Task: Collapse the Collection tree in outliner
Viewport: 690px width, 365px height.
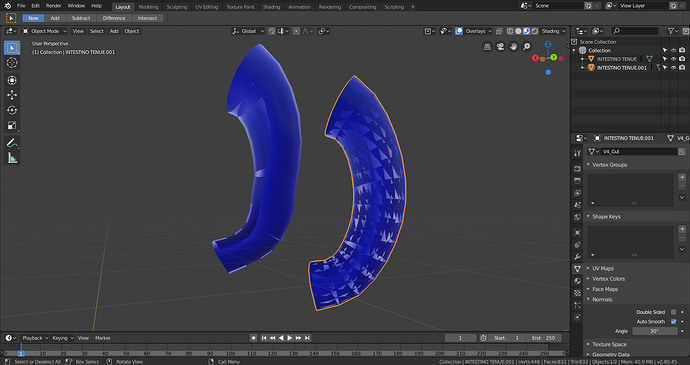Action: pos(574,51)
